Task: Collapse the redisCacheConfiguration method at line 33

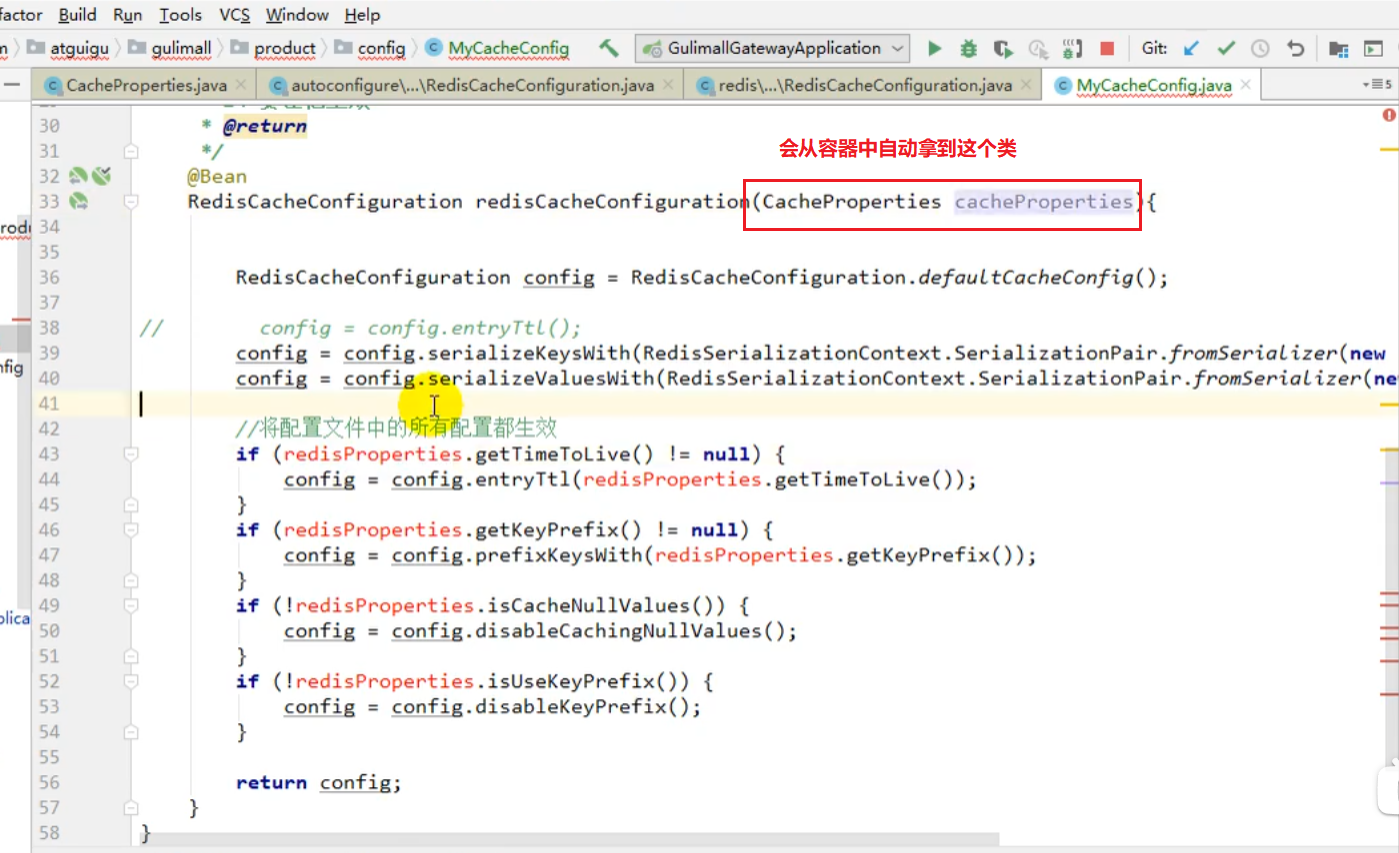Action: click(x=131, y=202)
